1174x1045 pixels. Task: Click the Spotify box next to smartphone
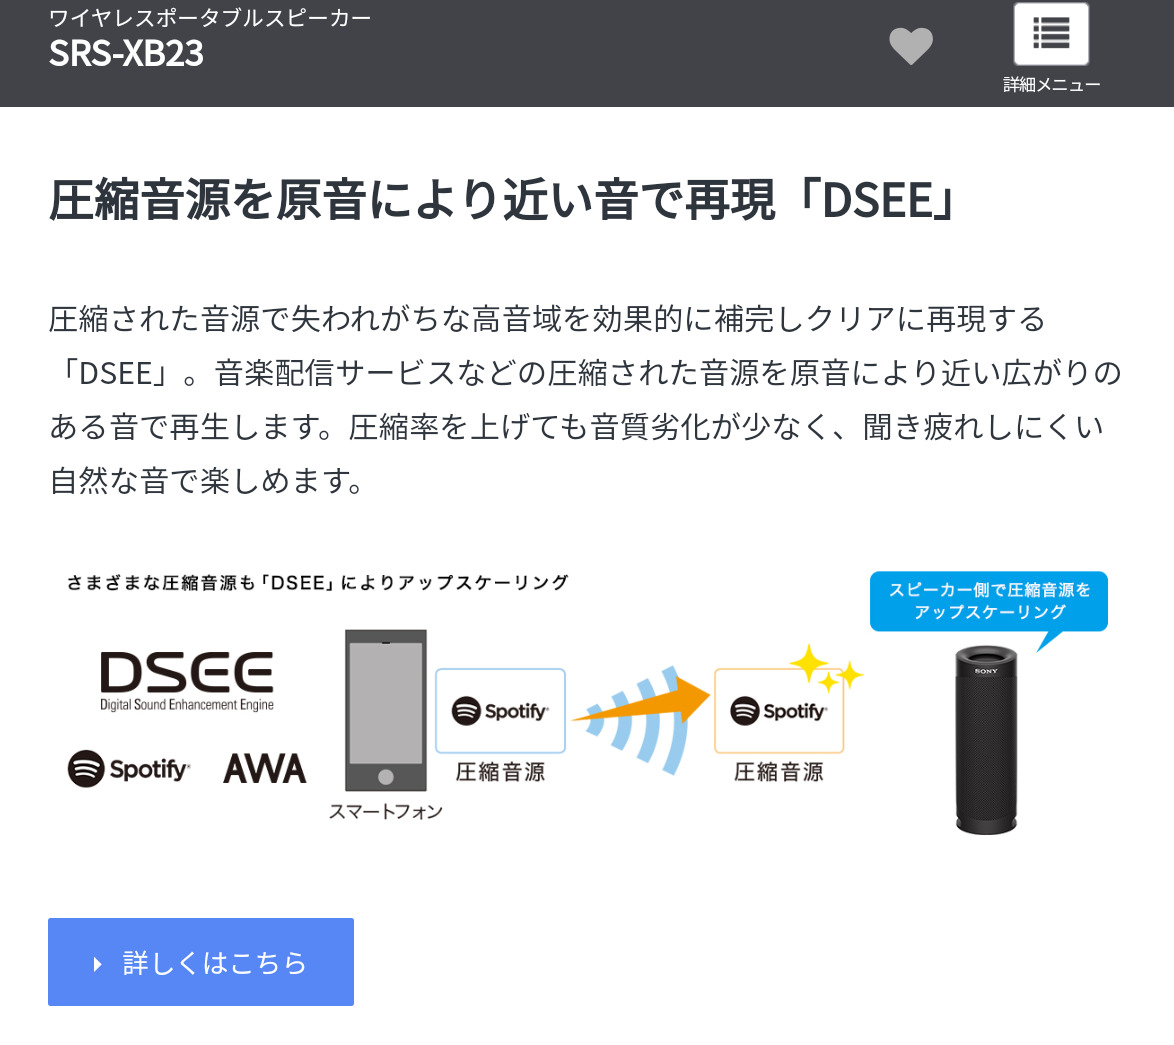point(500,710)
